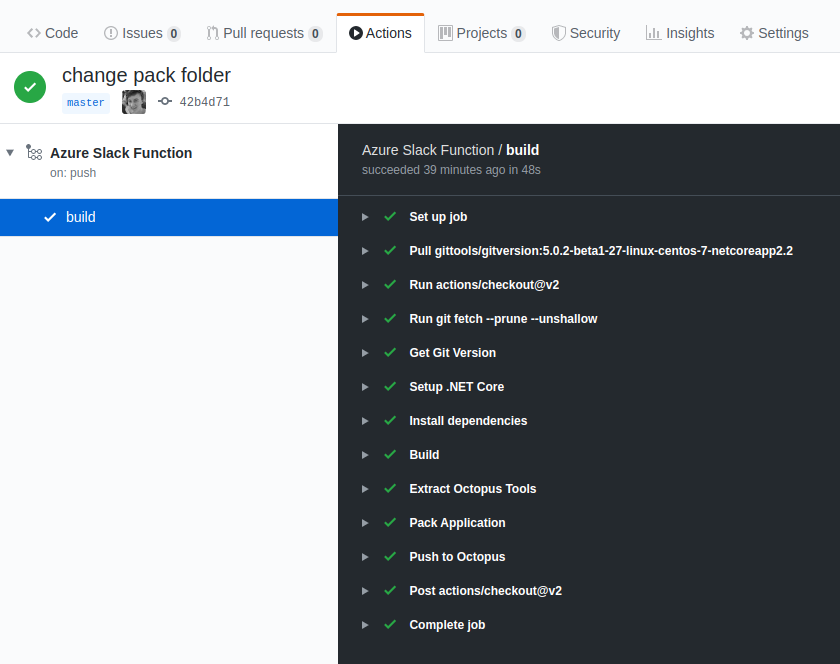Click the Issues count badge
Image resolution: width=840 pixels, height=664 pixels.
coord(174,34)
